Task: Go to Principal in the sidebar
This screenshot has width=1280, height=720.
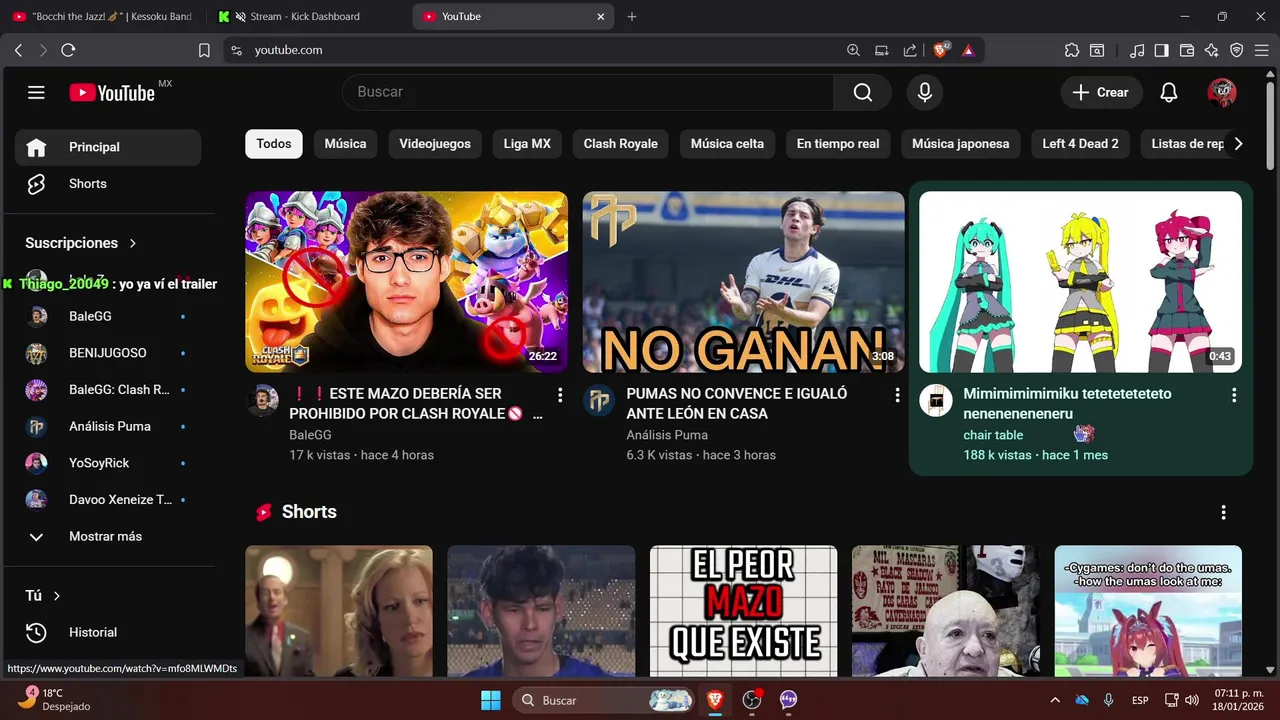Action: point(108,147)
